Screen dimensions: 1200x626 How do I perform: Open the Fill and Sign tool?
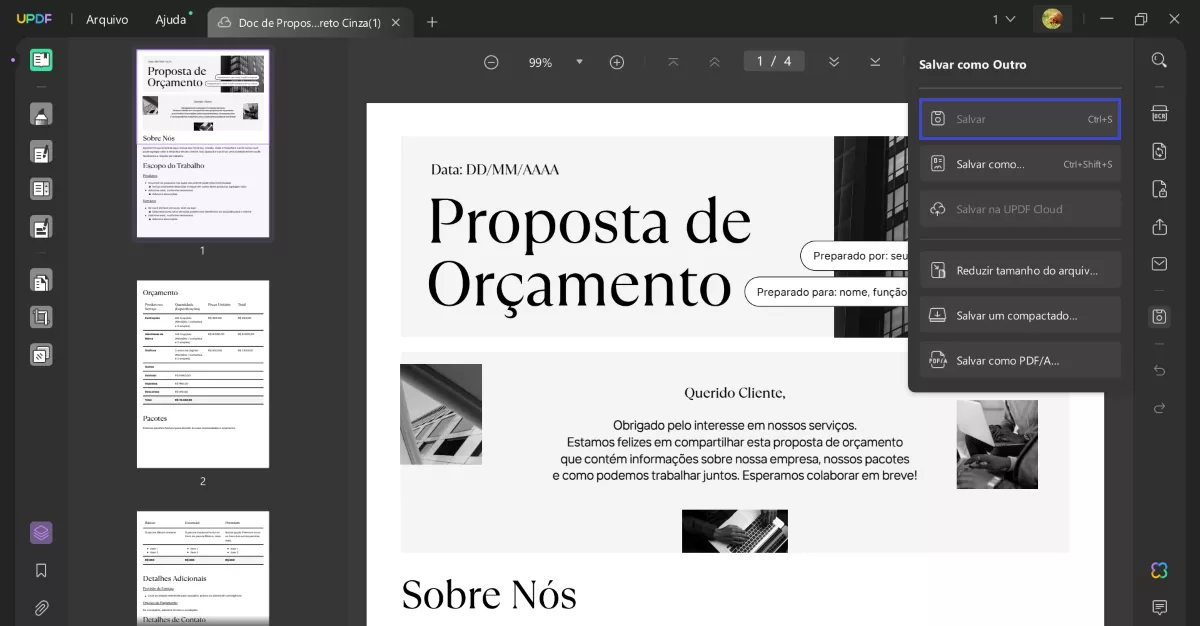coord(41,226)
